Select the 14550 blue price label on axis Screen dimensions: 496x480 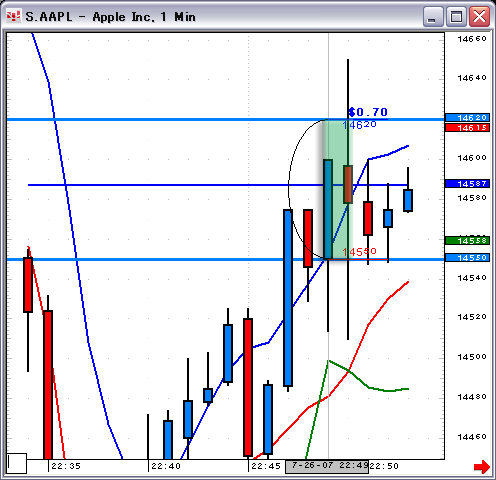pos(467,258)
